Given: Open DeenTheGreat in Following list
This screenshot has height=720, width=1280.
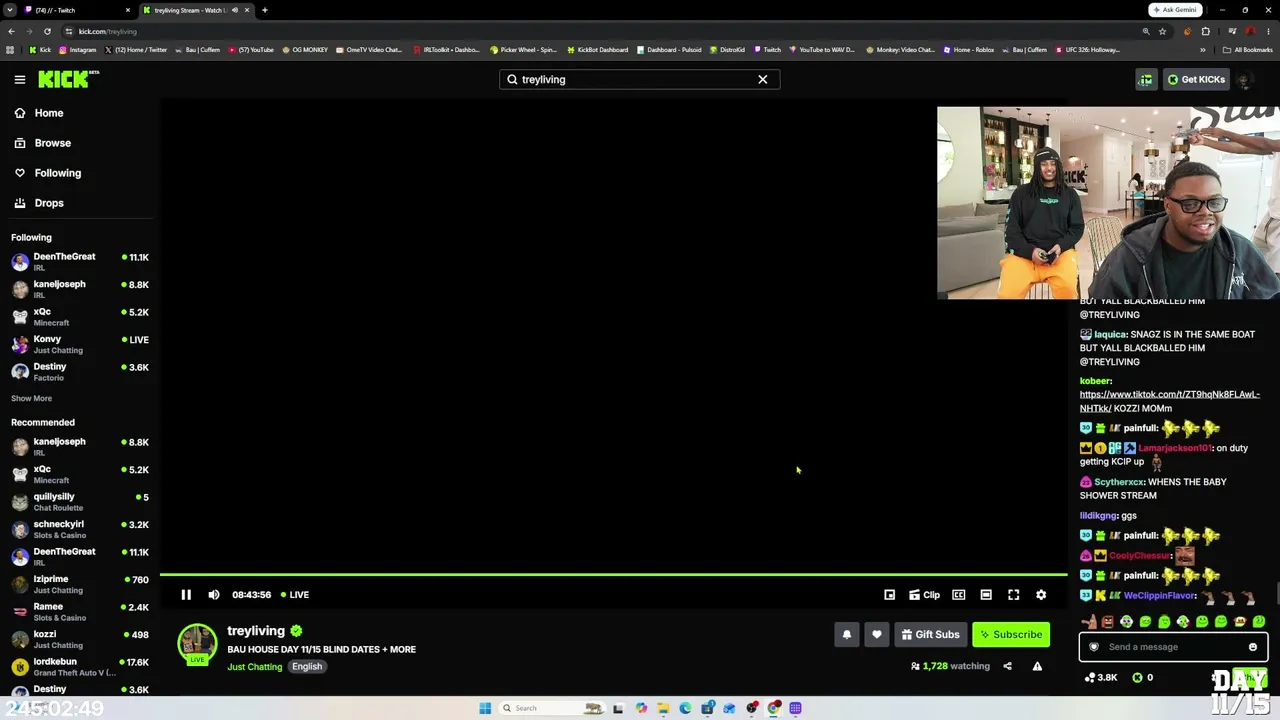Looking at the screenshot, I should 80,261.
